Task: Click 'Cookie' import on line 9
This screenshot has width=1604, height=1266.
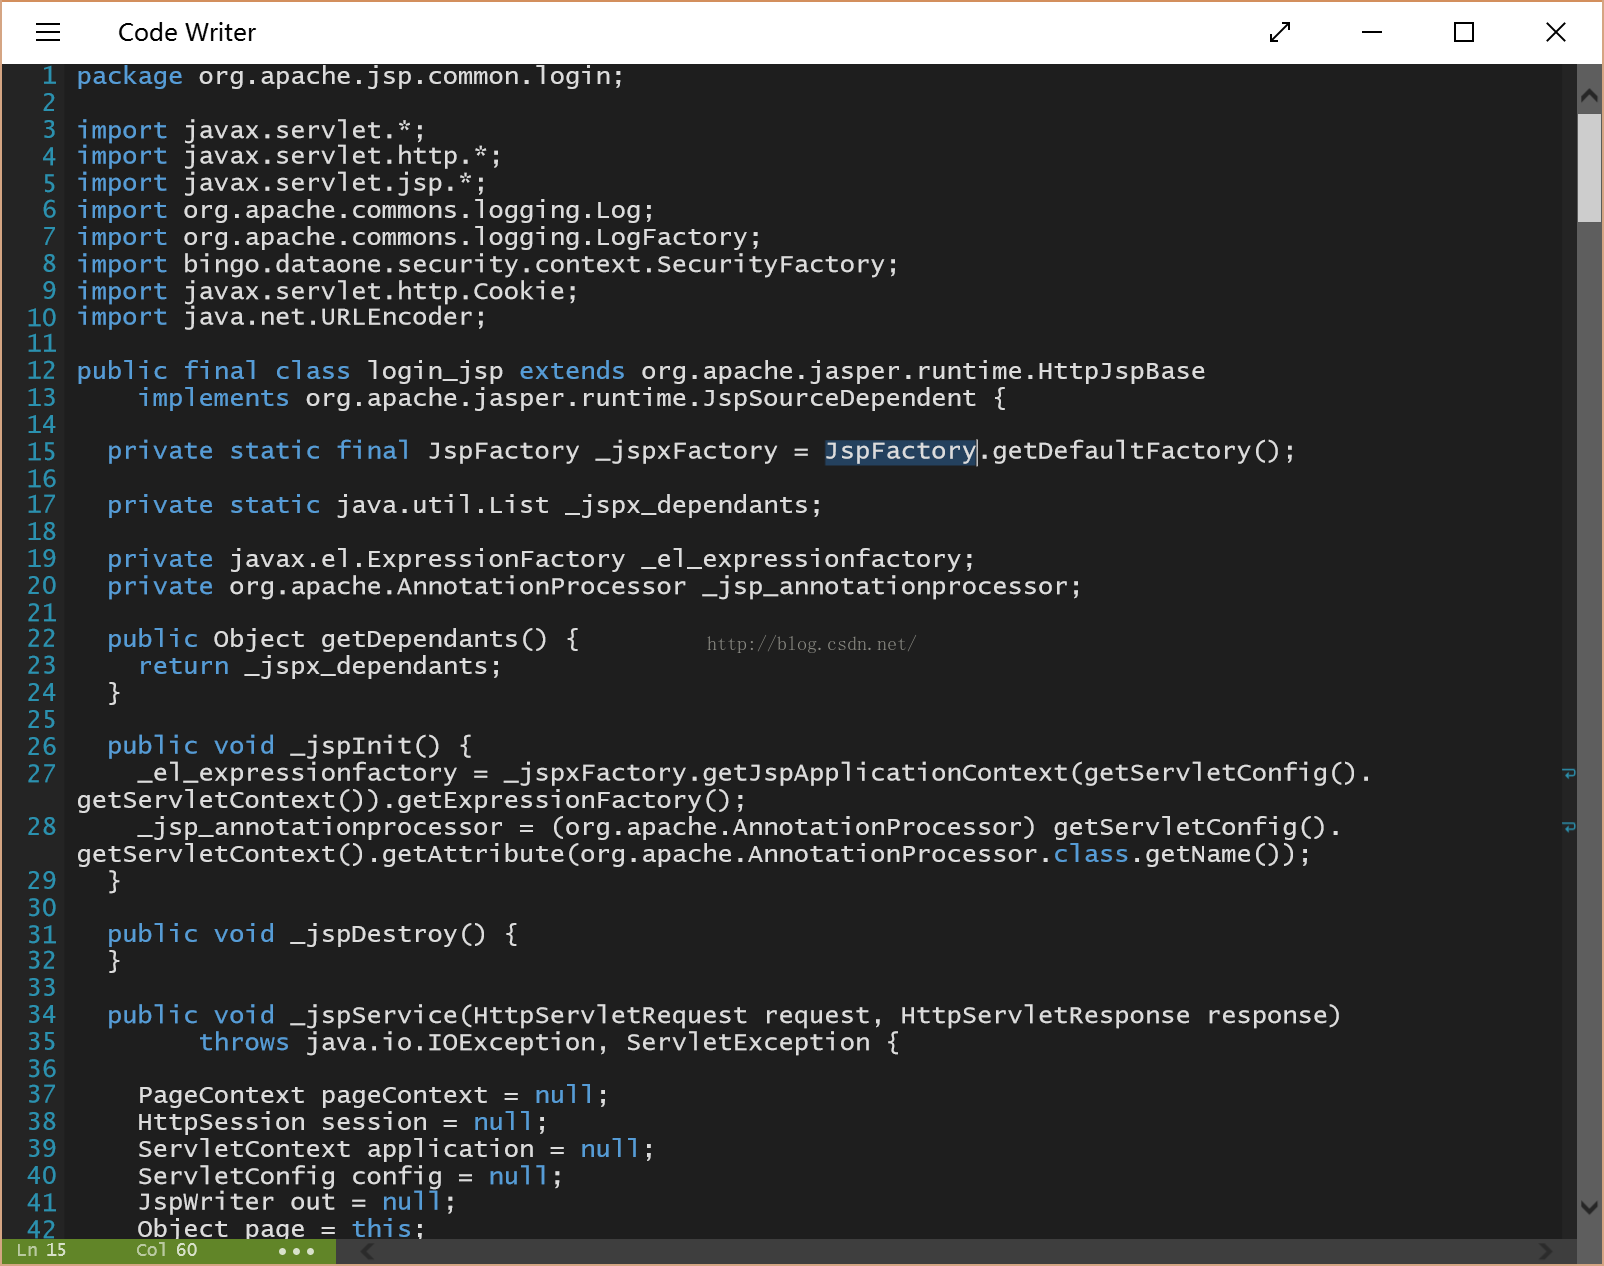Action: (519, 291)
